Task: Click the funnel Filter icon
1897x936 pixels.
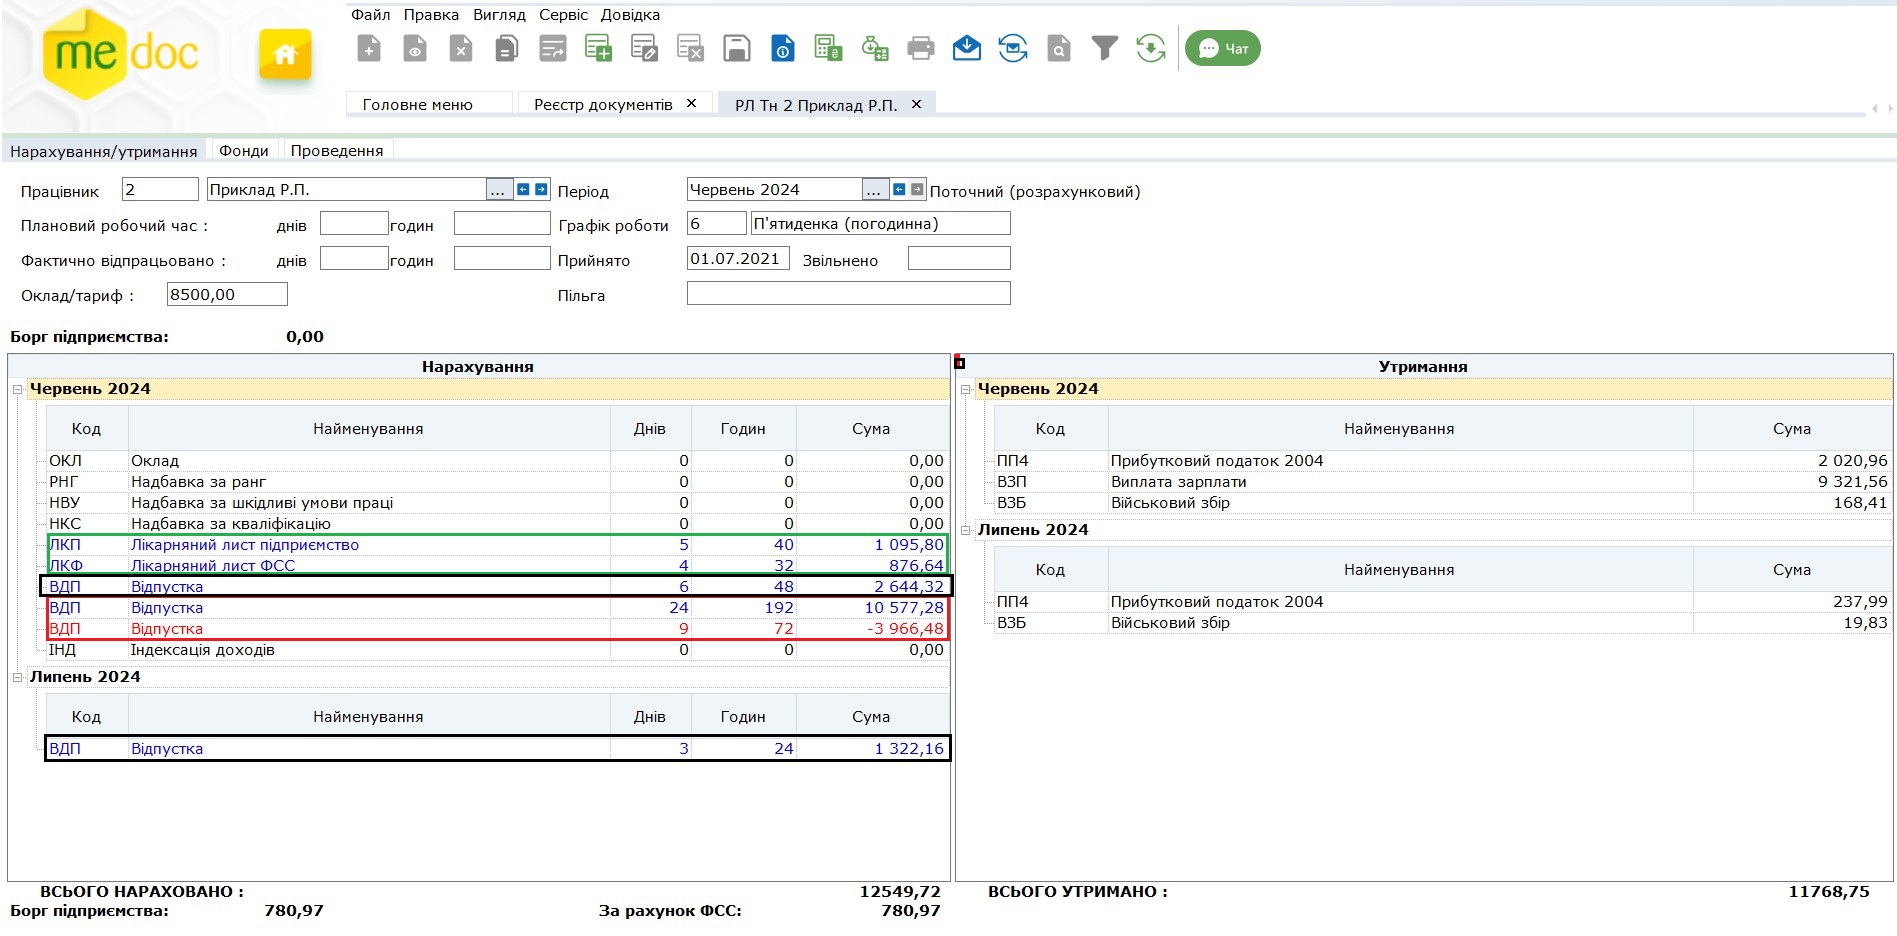Action: (x=1104, y=48)
